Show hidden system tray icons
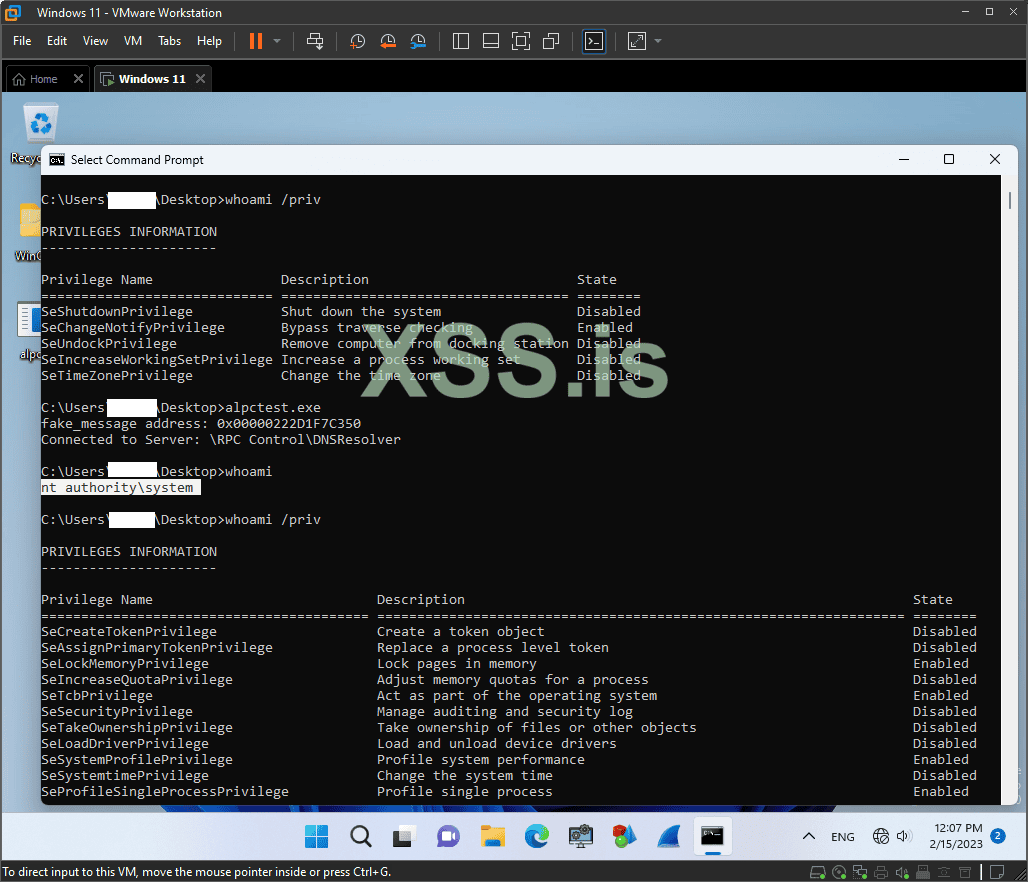 tap(809, 836)
